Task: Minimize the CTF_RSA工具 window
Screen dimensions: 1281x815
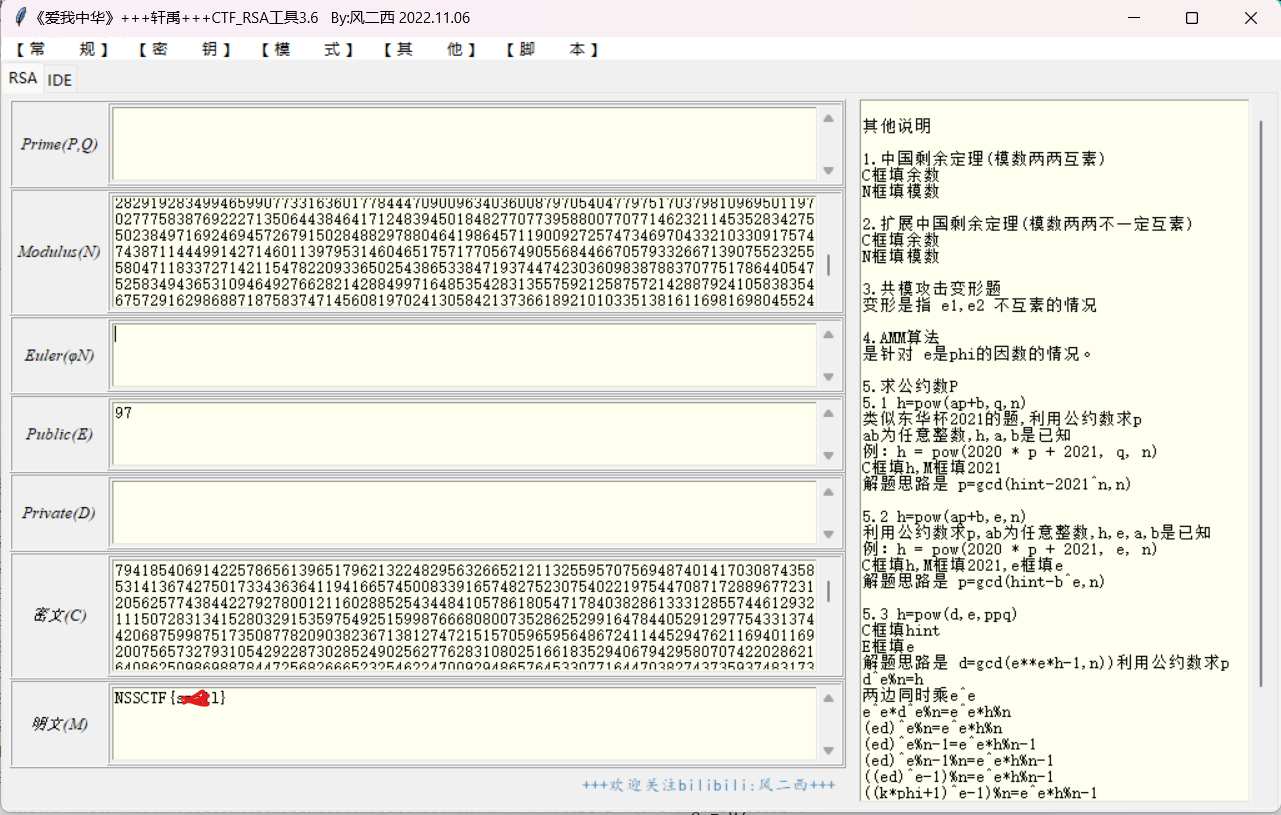Action: coord(1134,18)
